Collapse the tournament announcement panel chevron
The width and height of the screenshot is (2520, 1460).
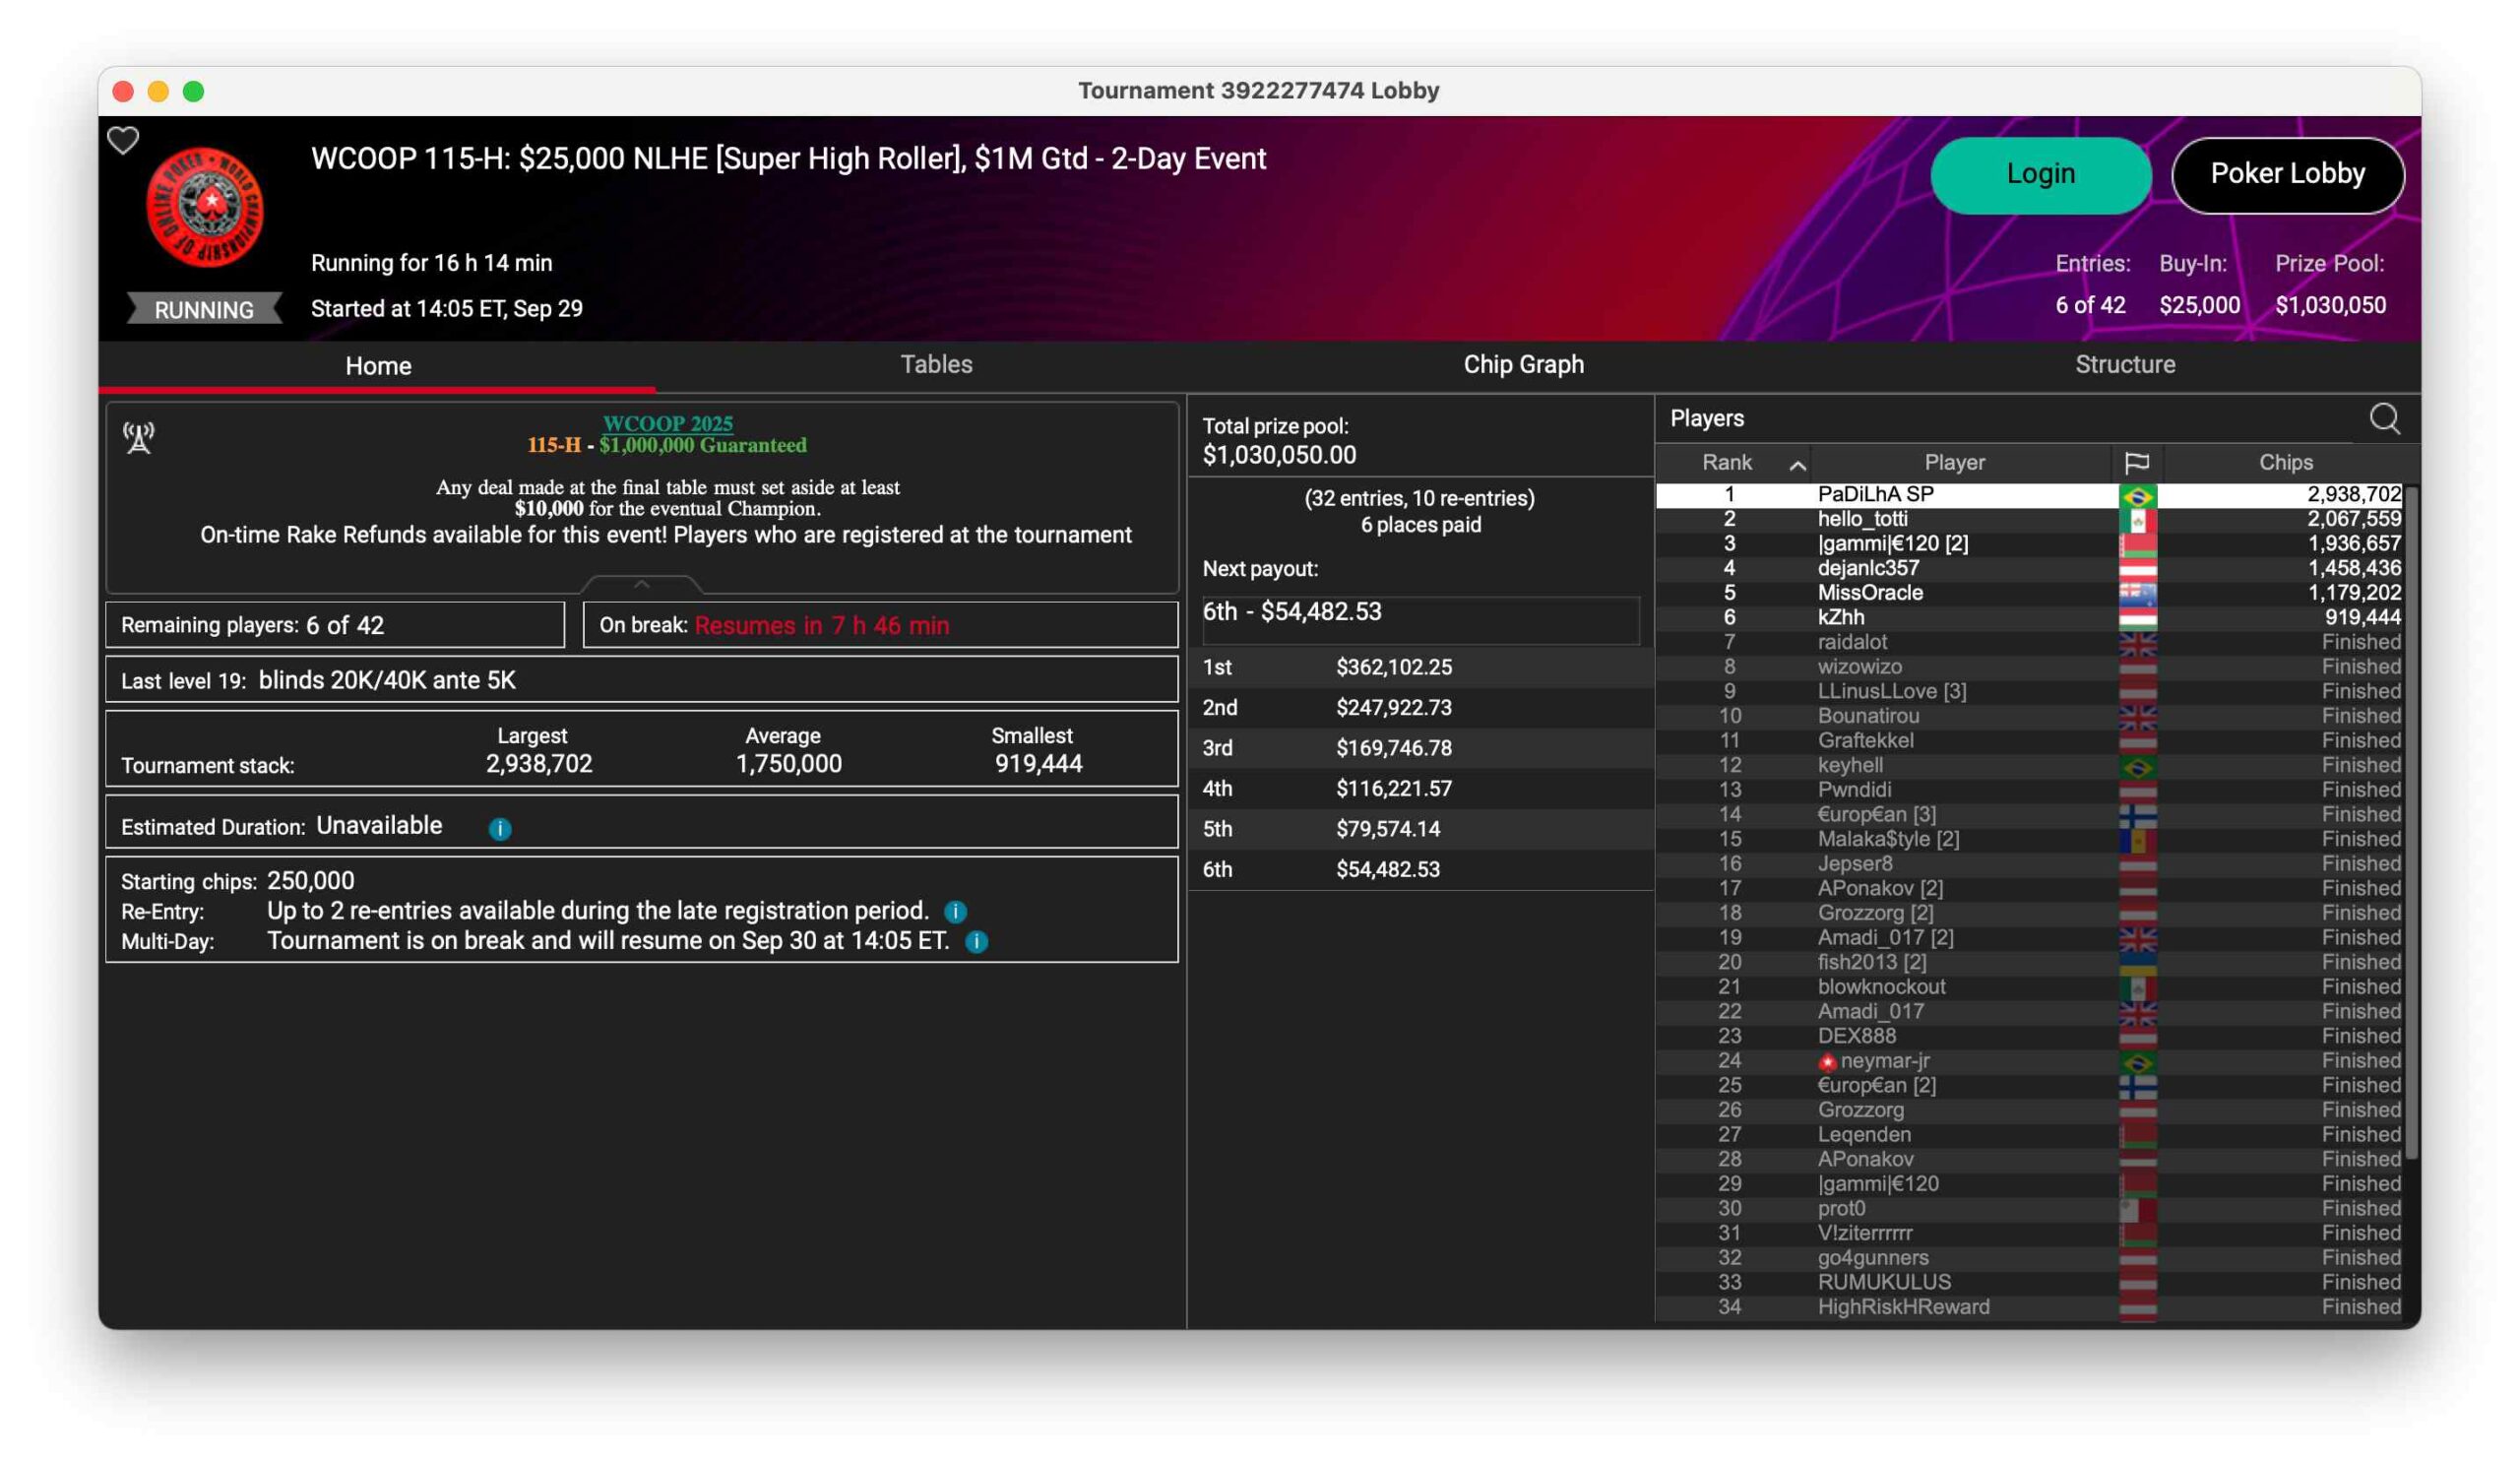point(642,583)
